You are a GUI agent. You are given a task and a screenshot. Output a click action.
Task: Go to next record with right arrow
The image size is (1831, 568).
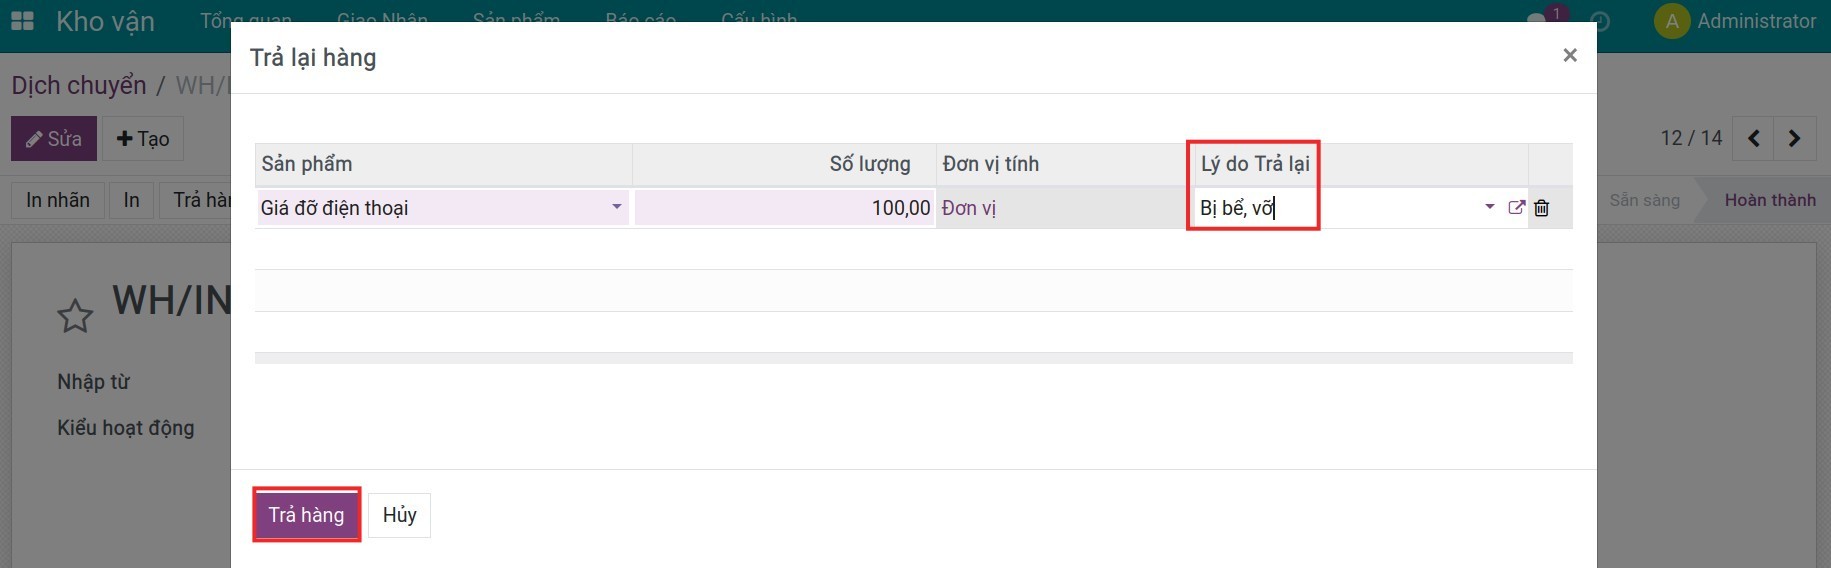(x=1794, y=139)
